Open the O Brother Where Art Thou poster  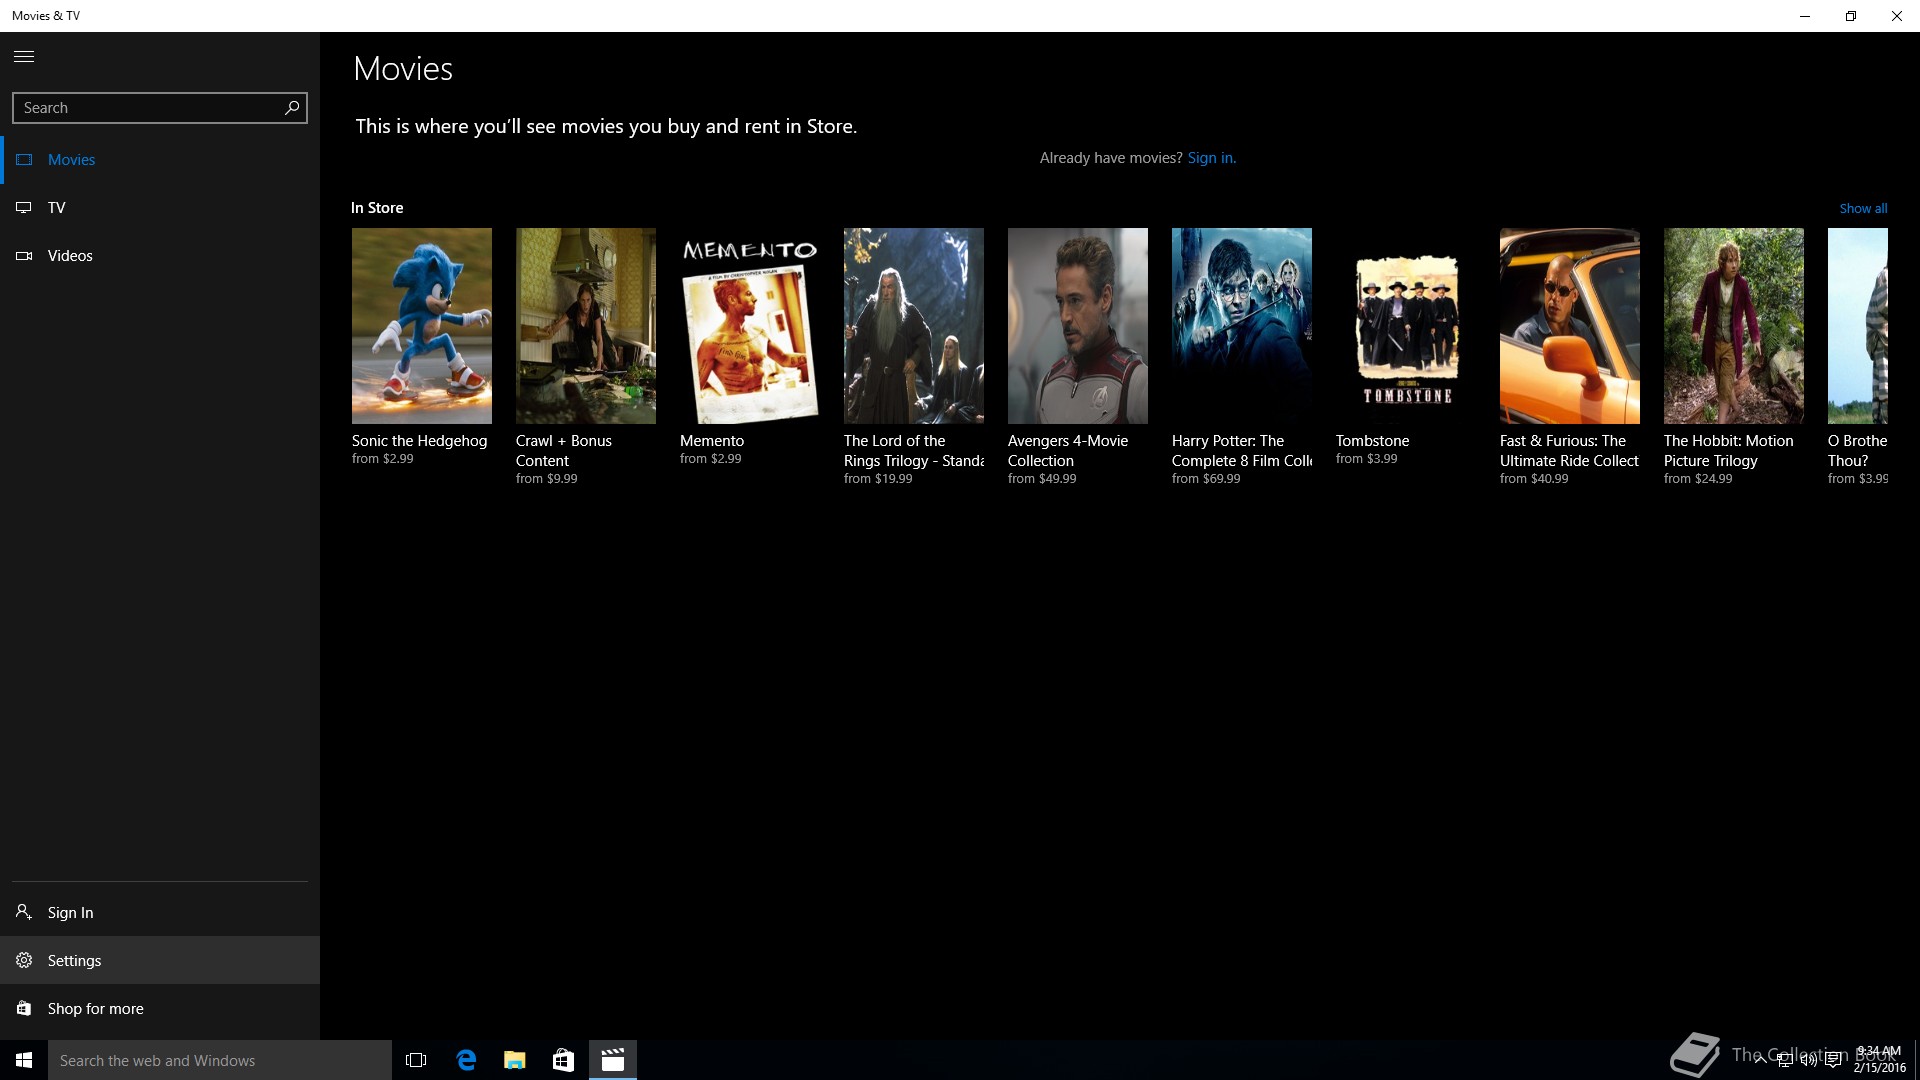(x=1858, y=326)
